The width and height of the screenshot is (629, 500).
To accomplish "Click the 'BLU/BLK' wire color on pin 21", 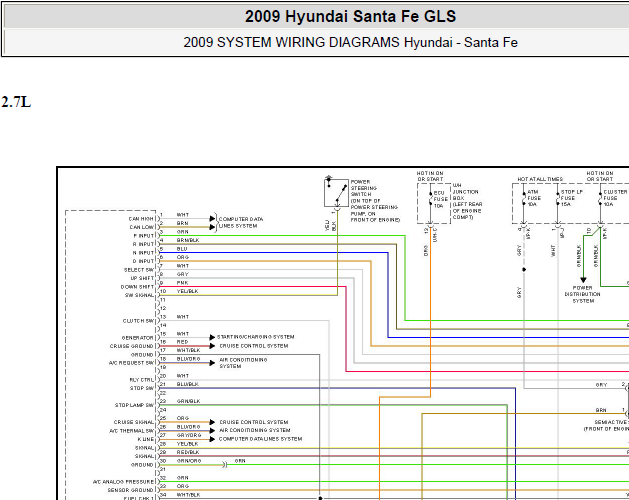I will (x=188, y=384).
